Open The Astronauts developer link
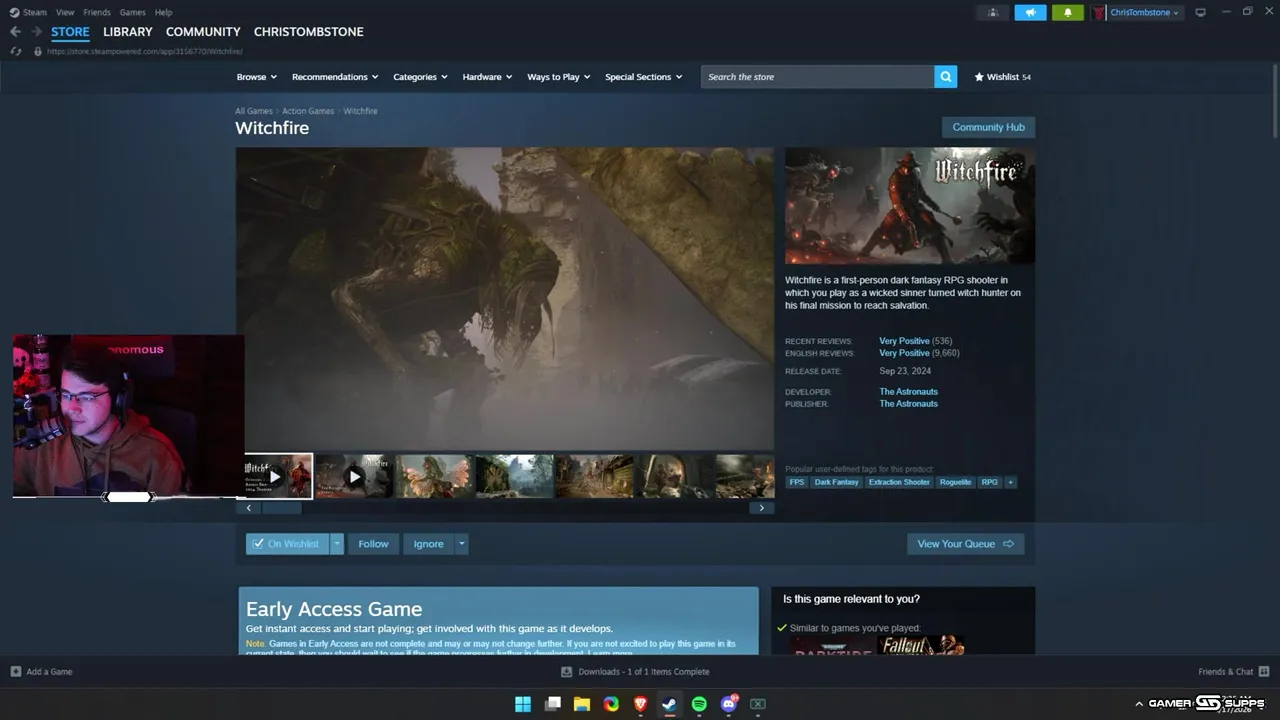Screen dimensions: 1280x720 [908, 392]
